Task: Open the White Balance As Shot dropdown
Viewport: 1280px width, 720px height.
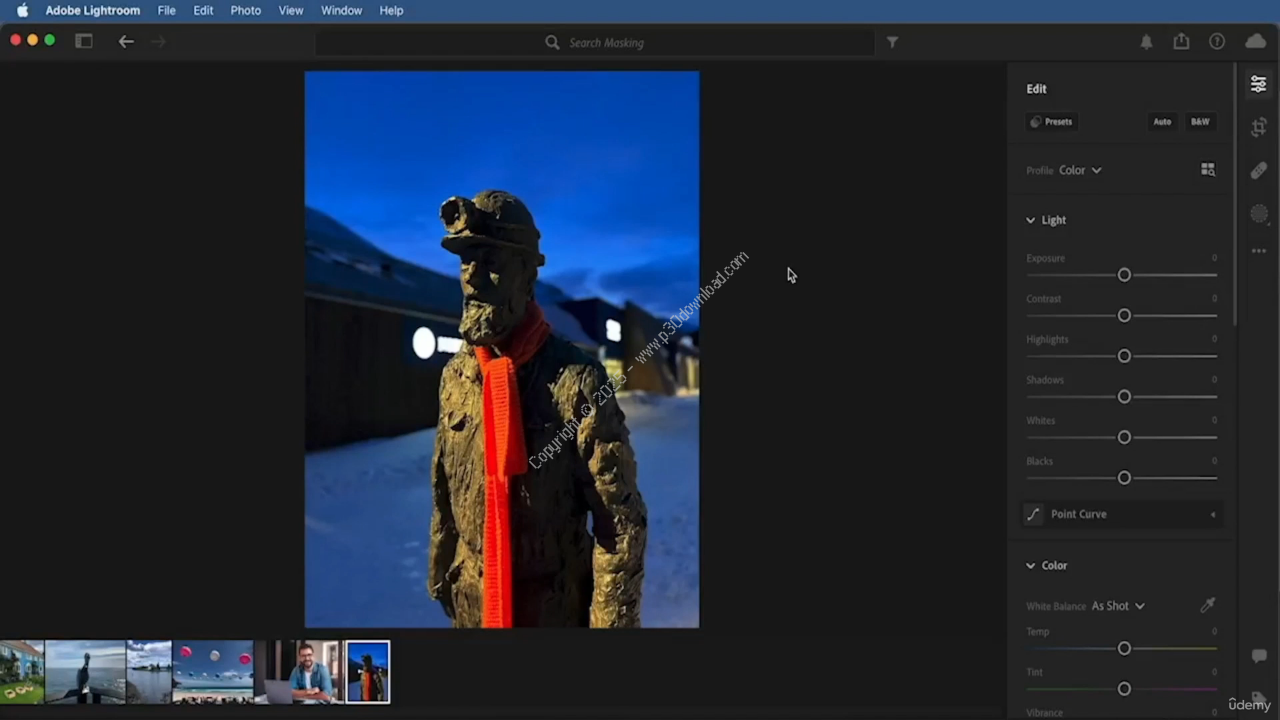Action: point(1118,606)
